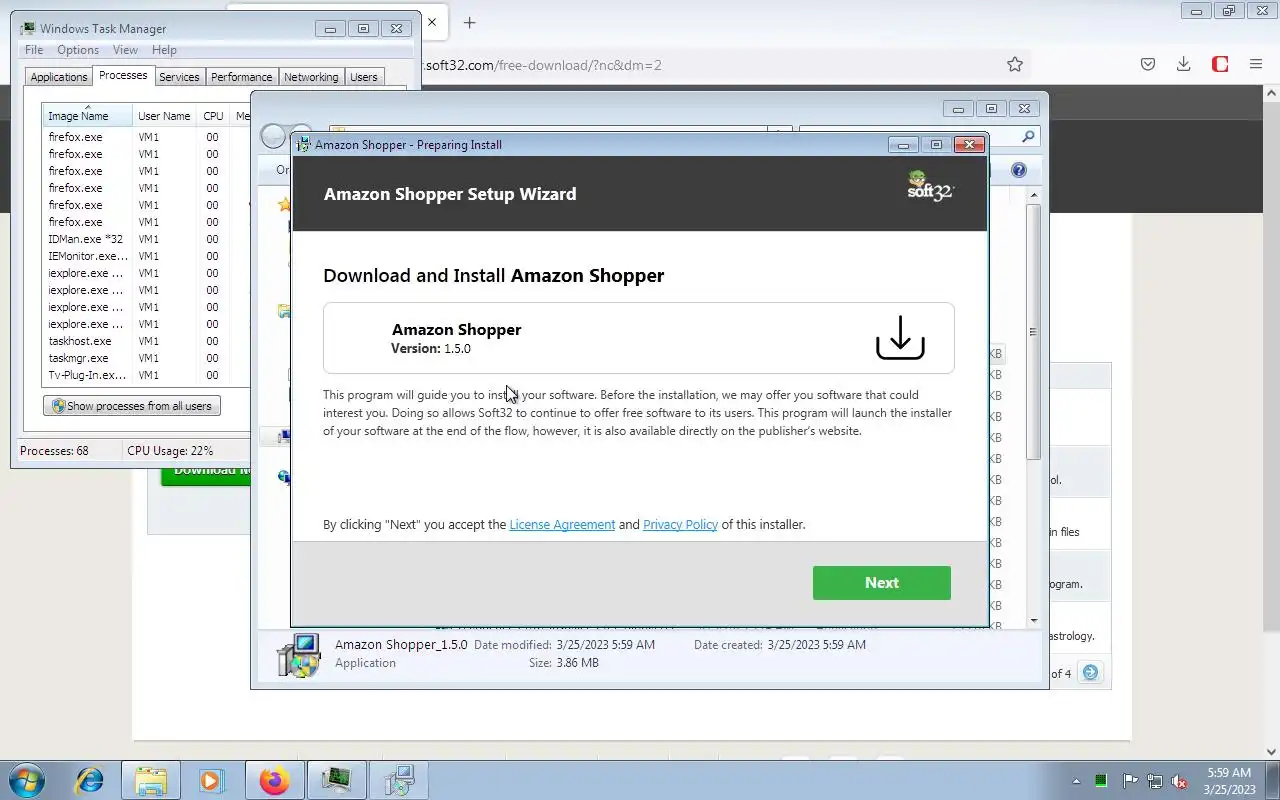
Task: Click the network connection tray icon
Action: pyautogui.click(x=1155, y=781)
